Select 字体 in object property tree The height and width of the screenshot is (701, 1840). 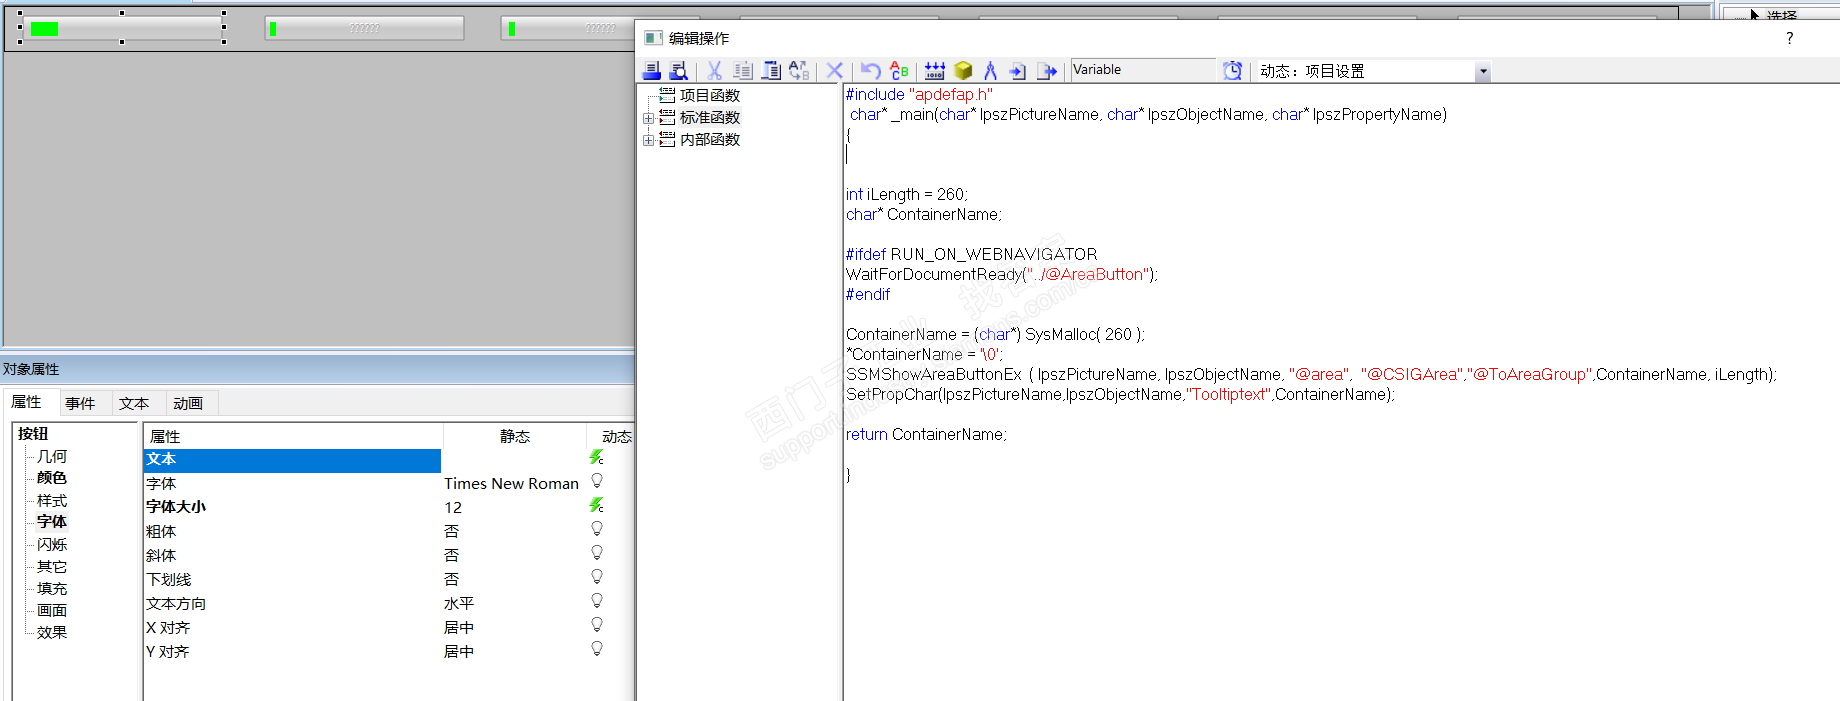[52, 522]
